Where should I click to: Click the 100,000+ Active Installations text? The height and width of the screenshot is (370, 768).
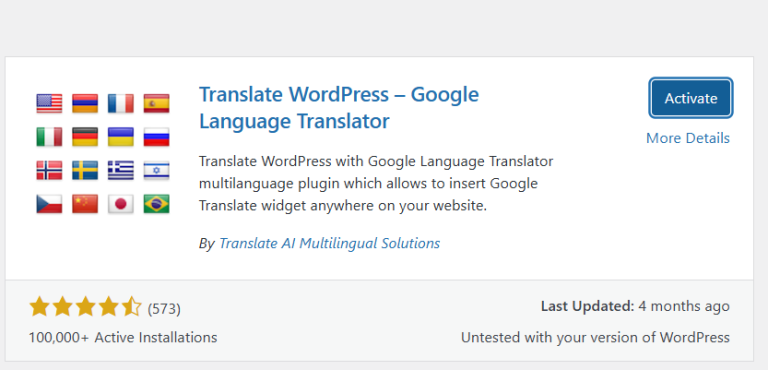pos(123,338)
